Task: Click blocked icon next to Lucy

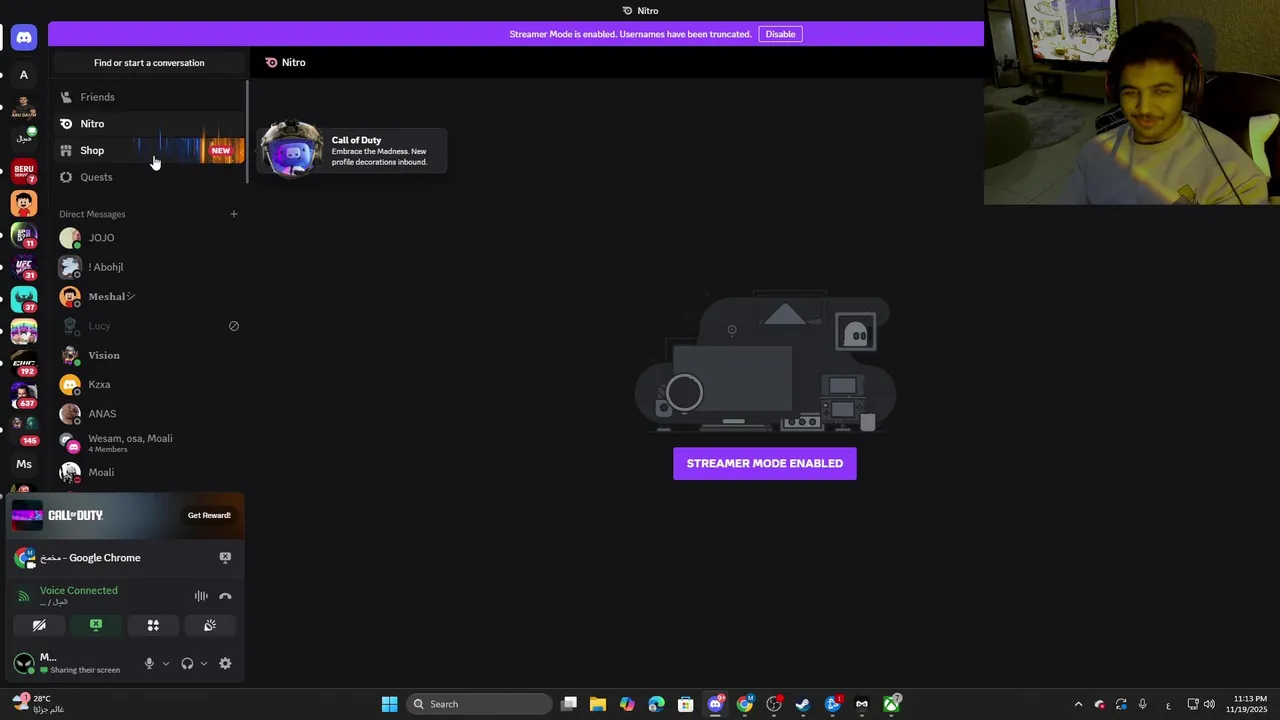Action: [234, 326]
